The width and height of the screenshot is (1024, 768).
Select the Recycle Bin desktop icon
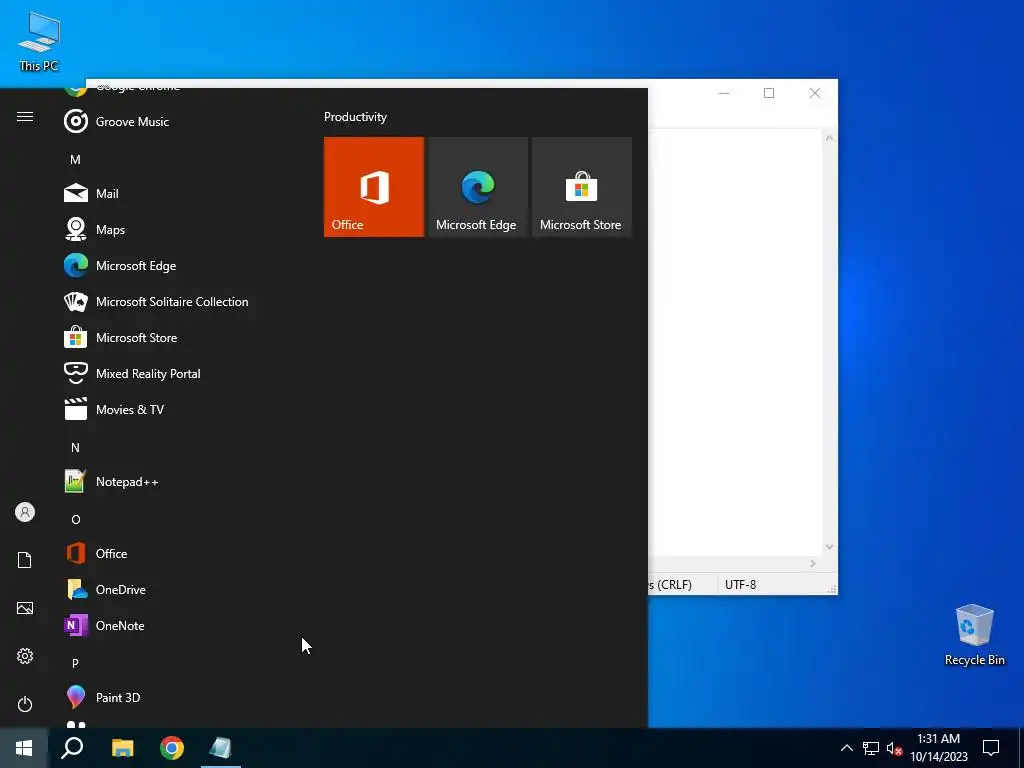tap(974, 635)
